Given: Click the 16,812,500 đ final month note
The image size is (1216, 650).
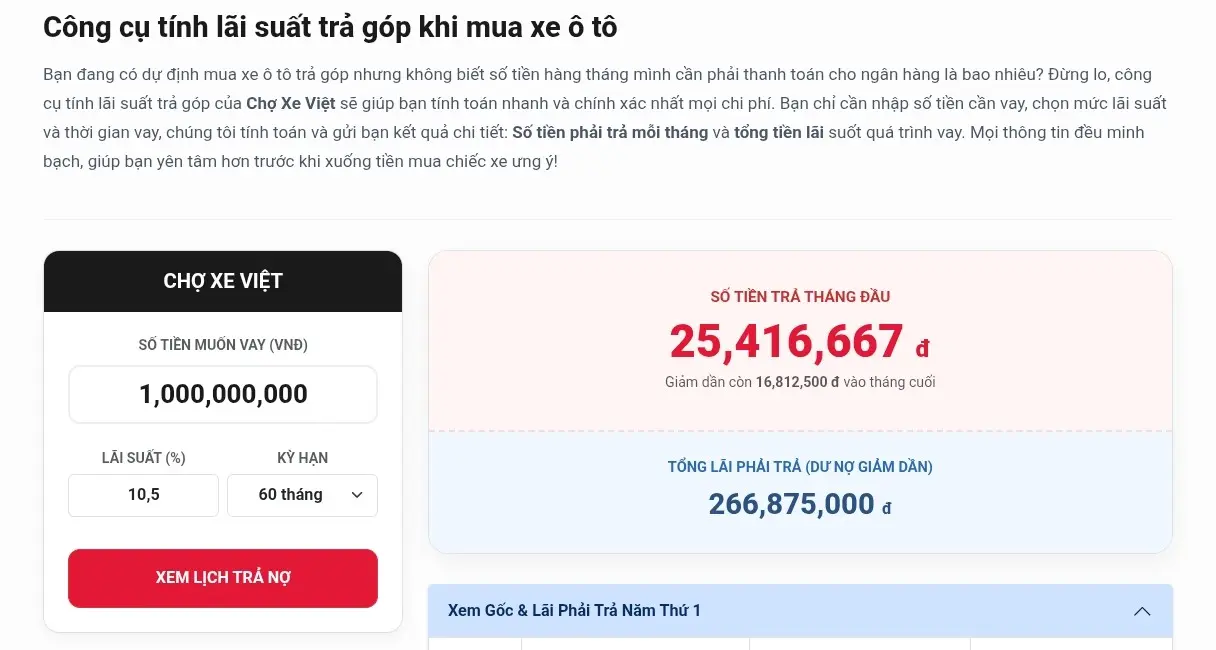Looking at the screenshot, I should pyautogui.click(x=799, y=382).
